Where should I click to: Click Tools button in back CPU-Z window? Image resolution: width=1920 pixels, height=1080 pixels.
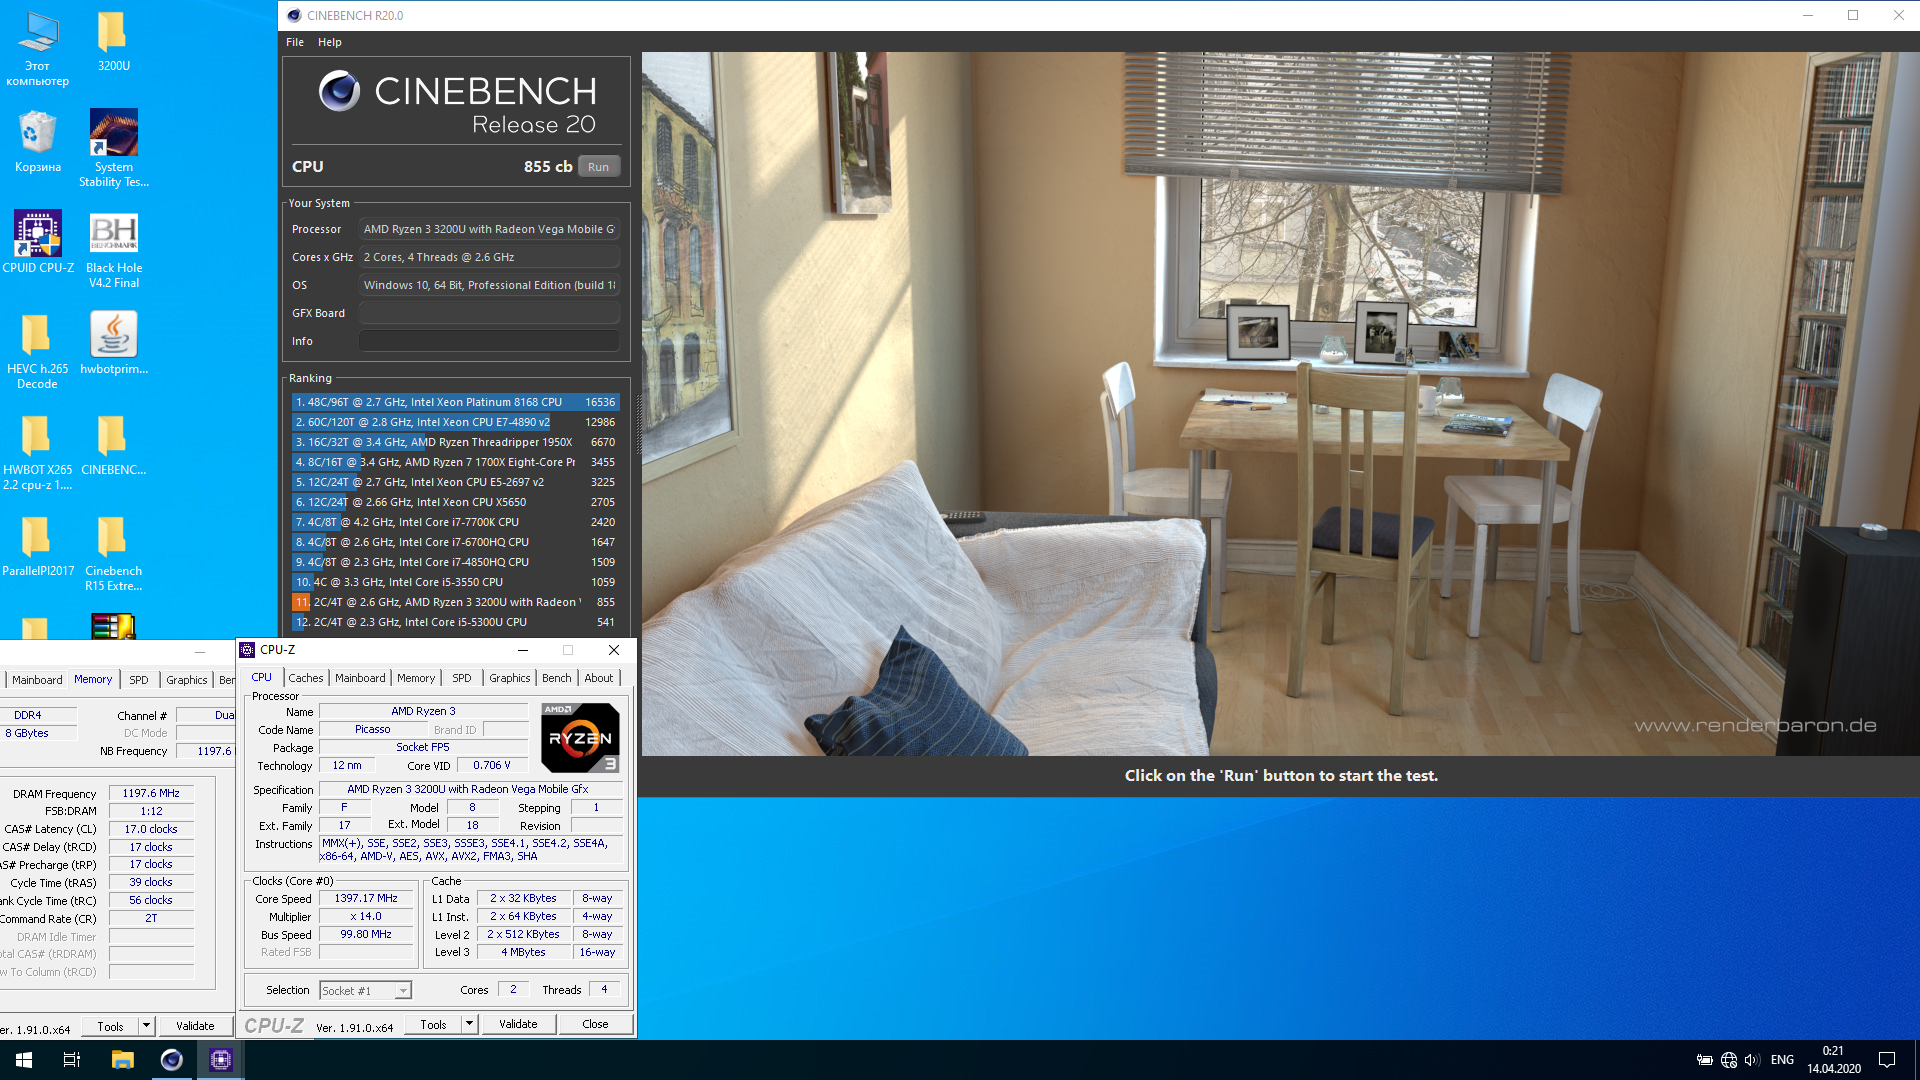(110, 1026)
